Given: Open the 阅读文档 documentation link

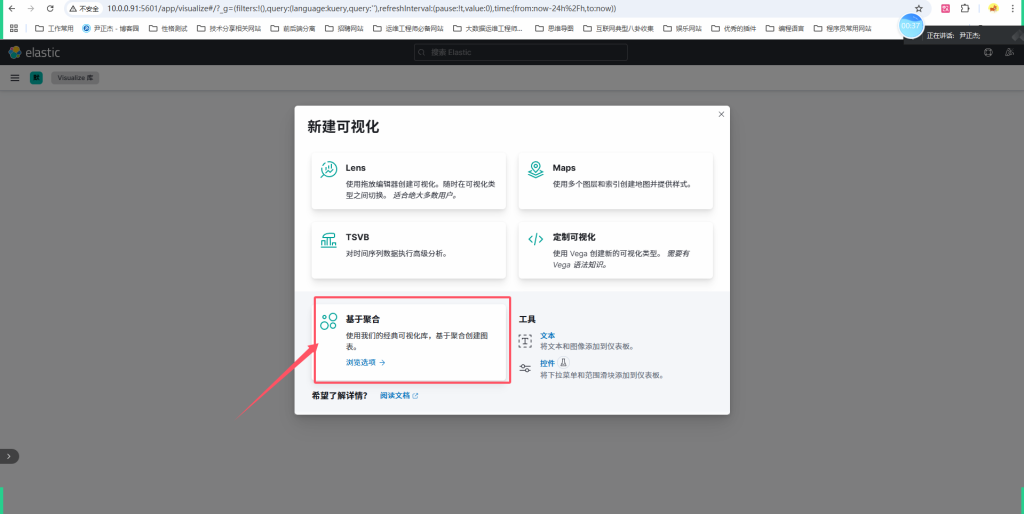Looking at the screenshot, I should point(399,396).
